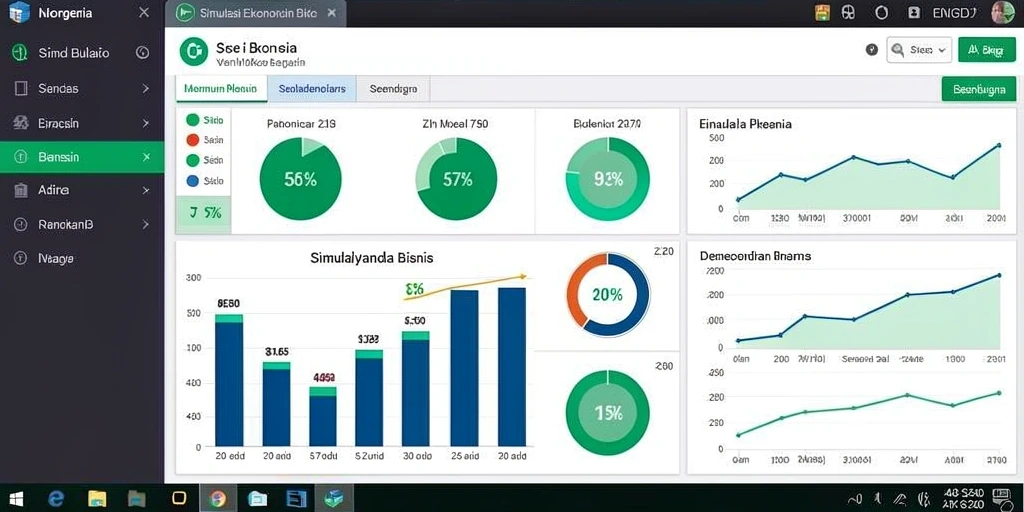Switch to the Seendigra tab
Screen dimensions: 1024x512
coord(393,89)
